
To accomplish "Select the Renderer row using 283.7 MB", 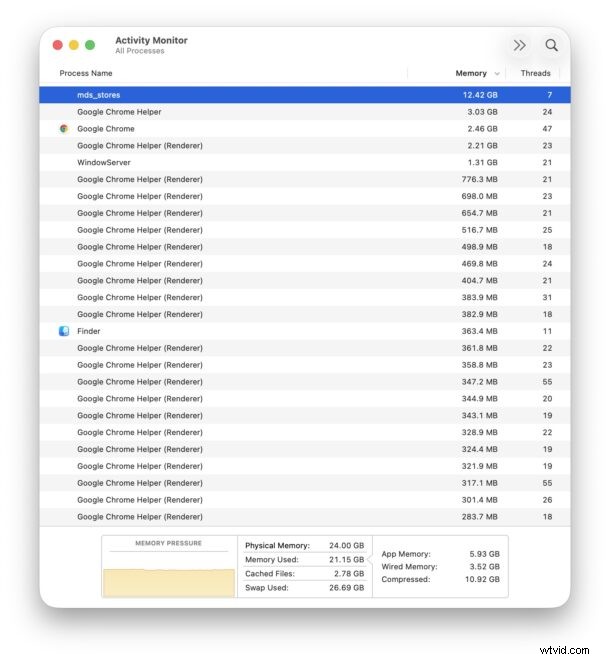I will pyautogui.click(x=305, y=517).
